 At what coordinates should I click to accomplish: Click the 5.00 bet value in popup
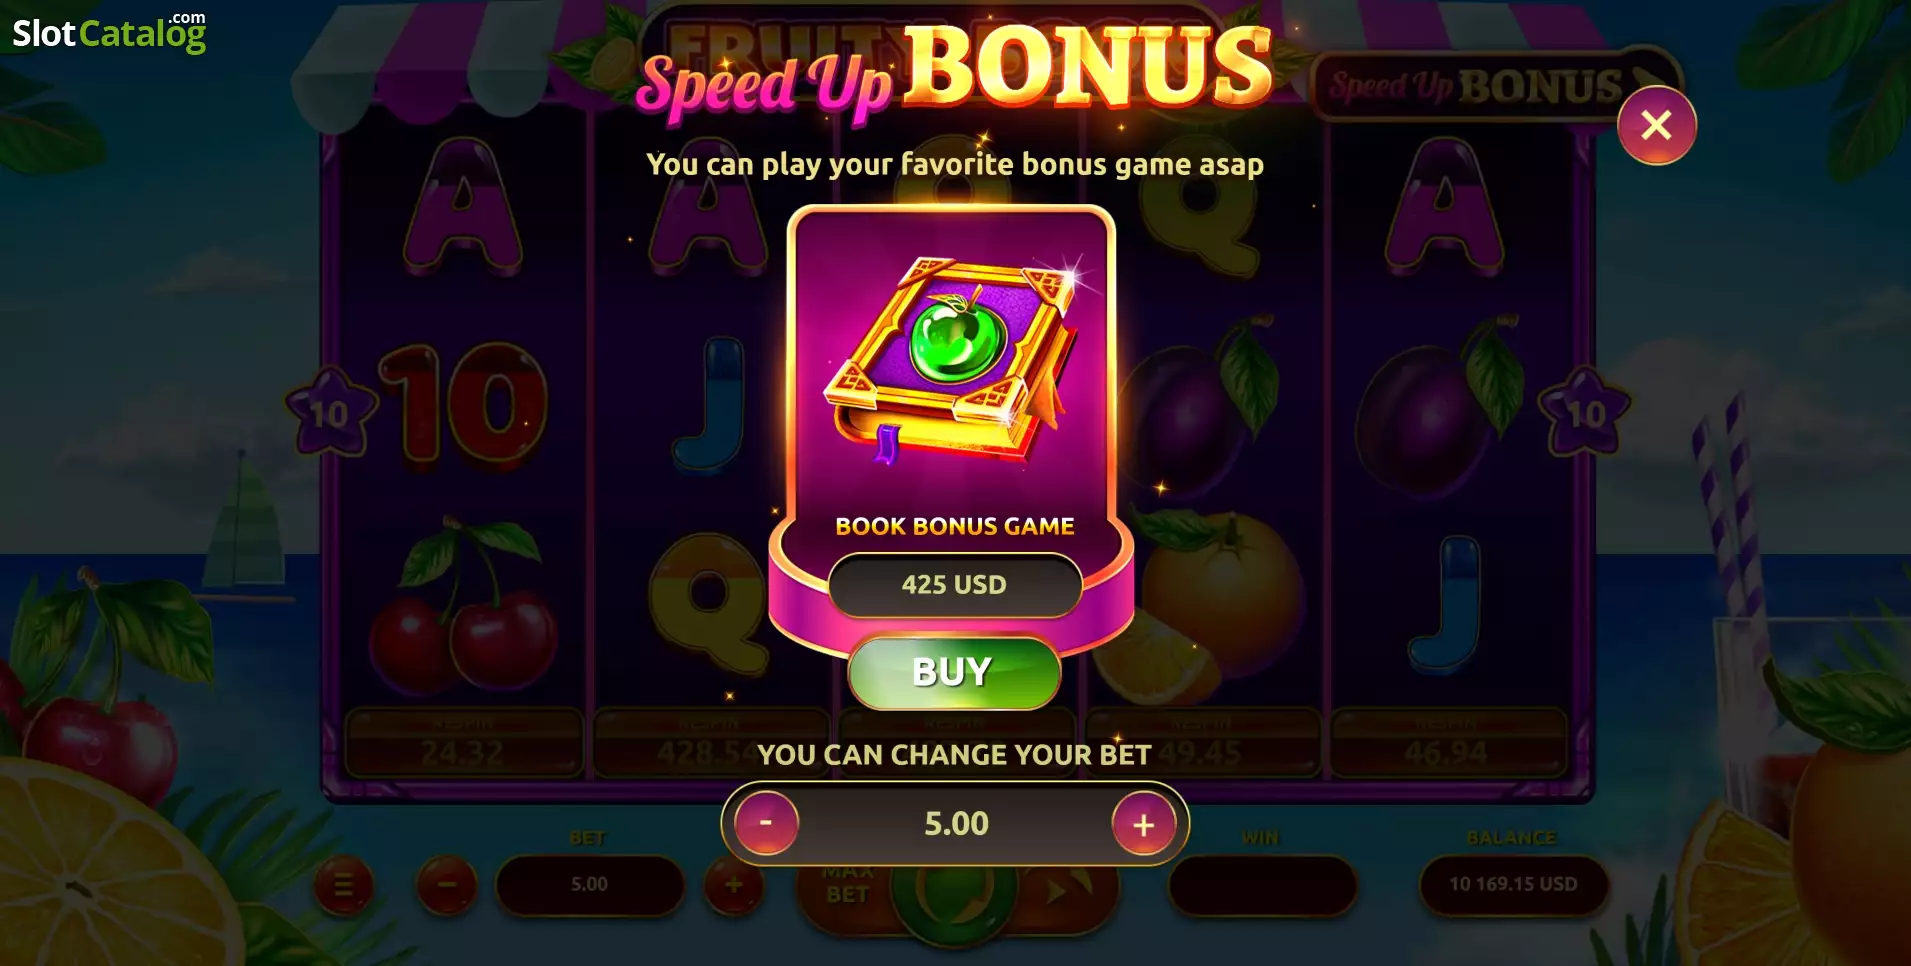(956, 823)
